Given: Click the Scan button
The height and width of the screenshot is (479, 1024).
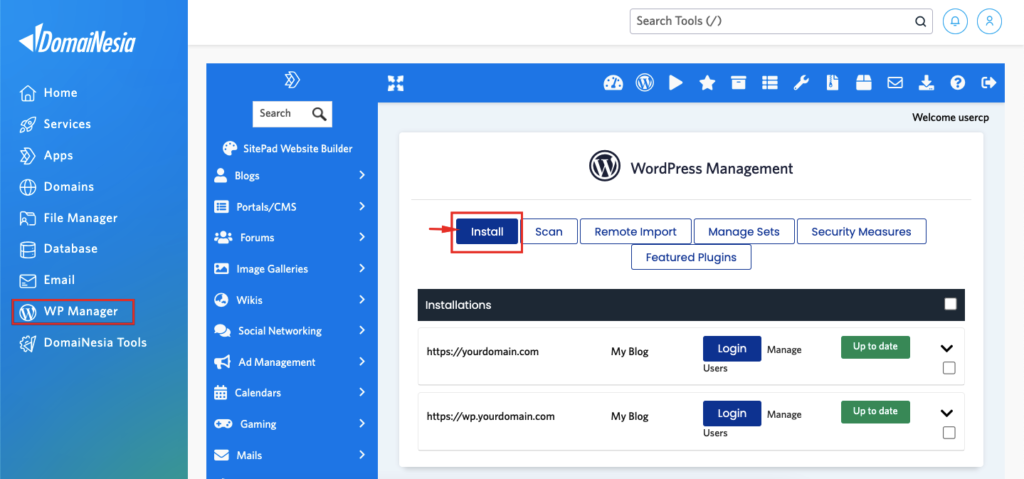Looking at the screenshot, I should 549,231.
